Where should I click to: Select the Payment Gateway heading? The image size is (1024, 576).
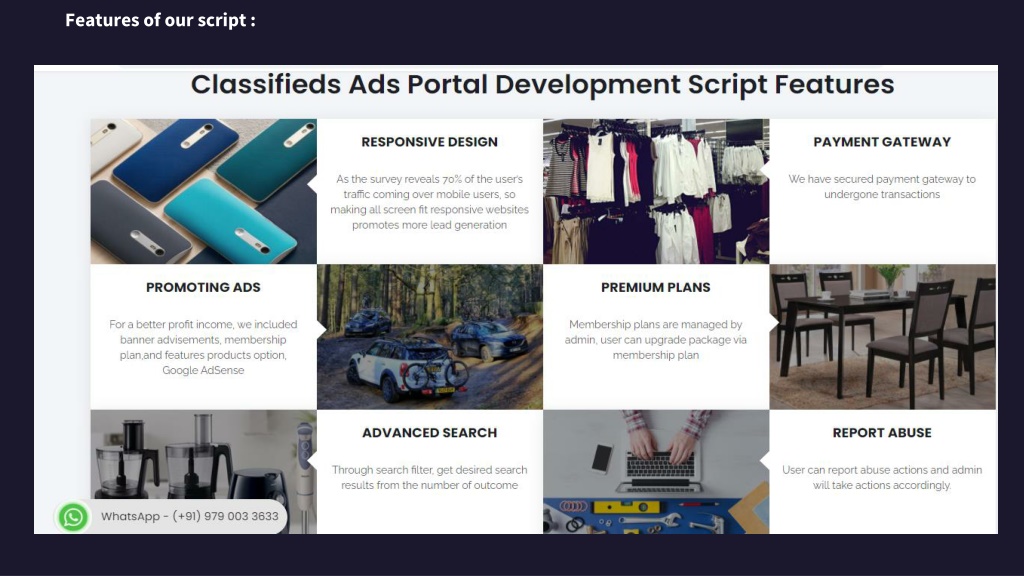(x=882, y=142)
